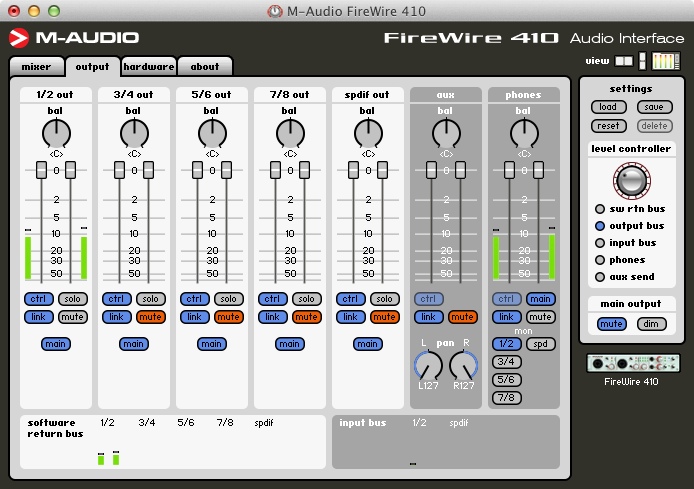
Task: Click the aux L pan knob
Action: pyautogui.click(x=428, y=366)
